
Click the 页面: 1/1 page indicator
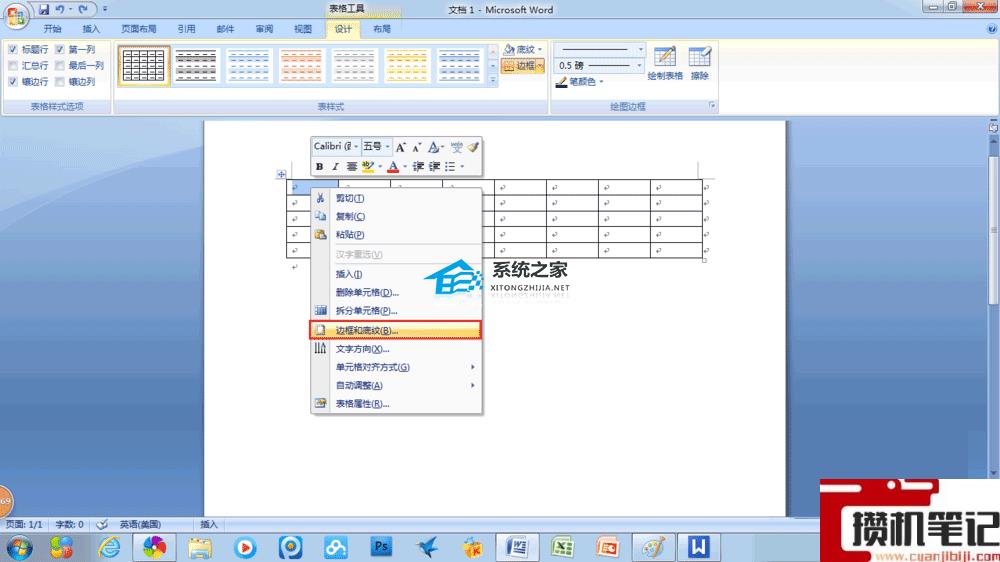24,524
